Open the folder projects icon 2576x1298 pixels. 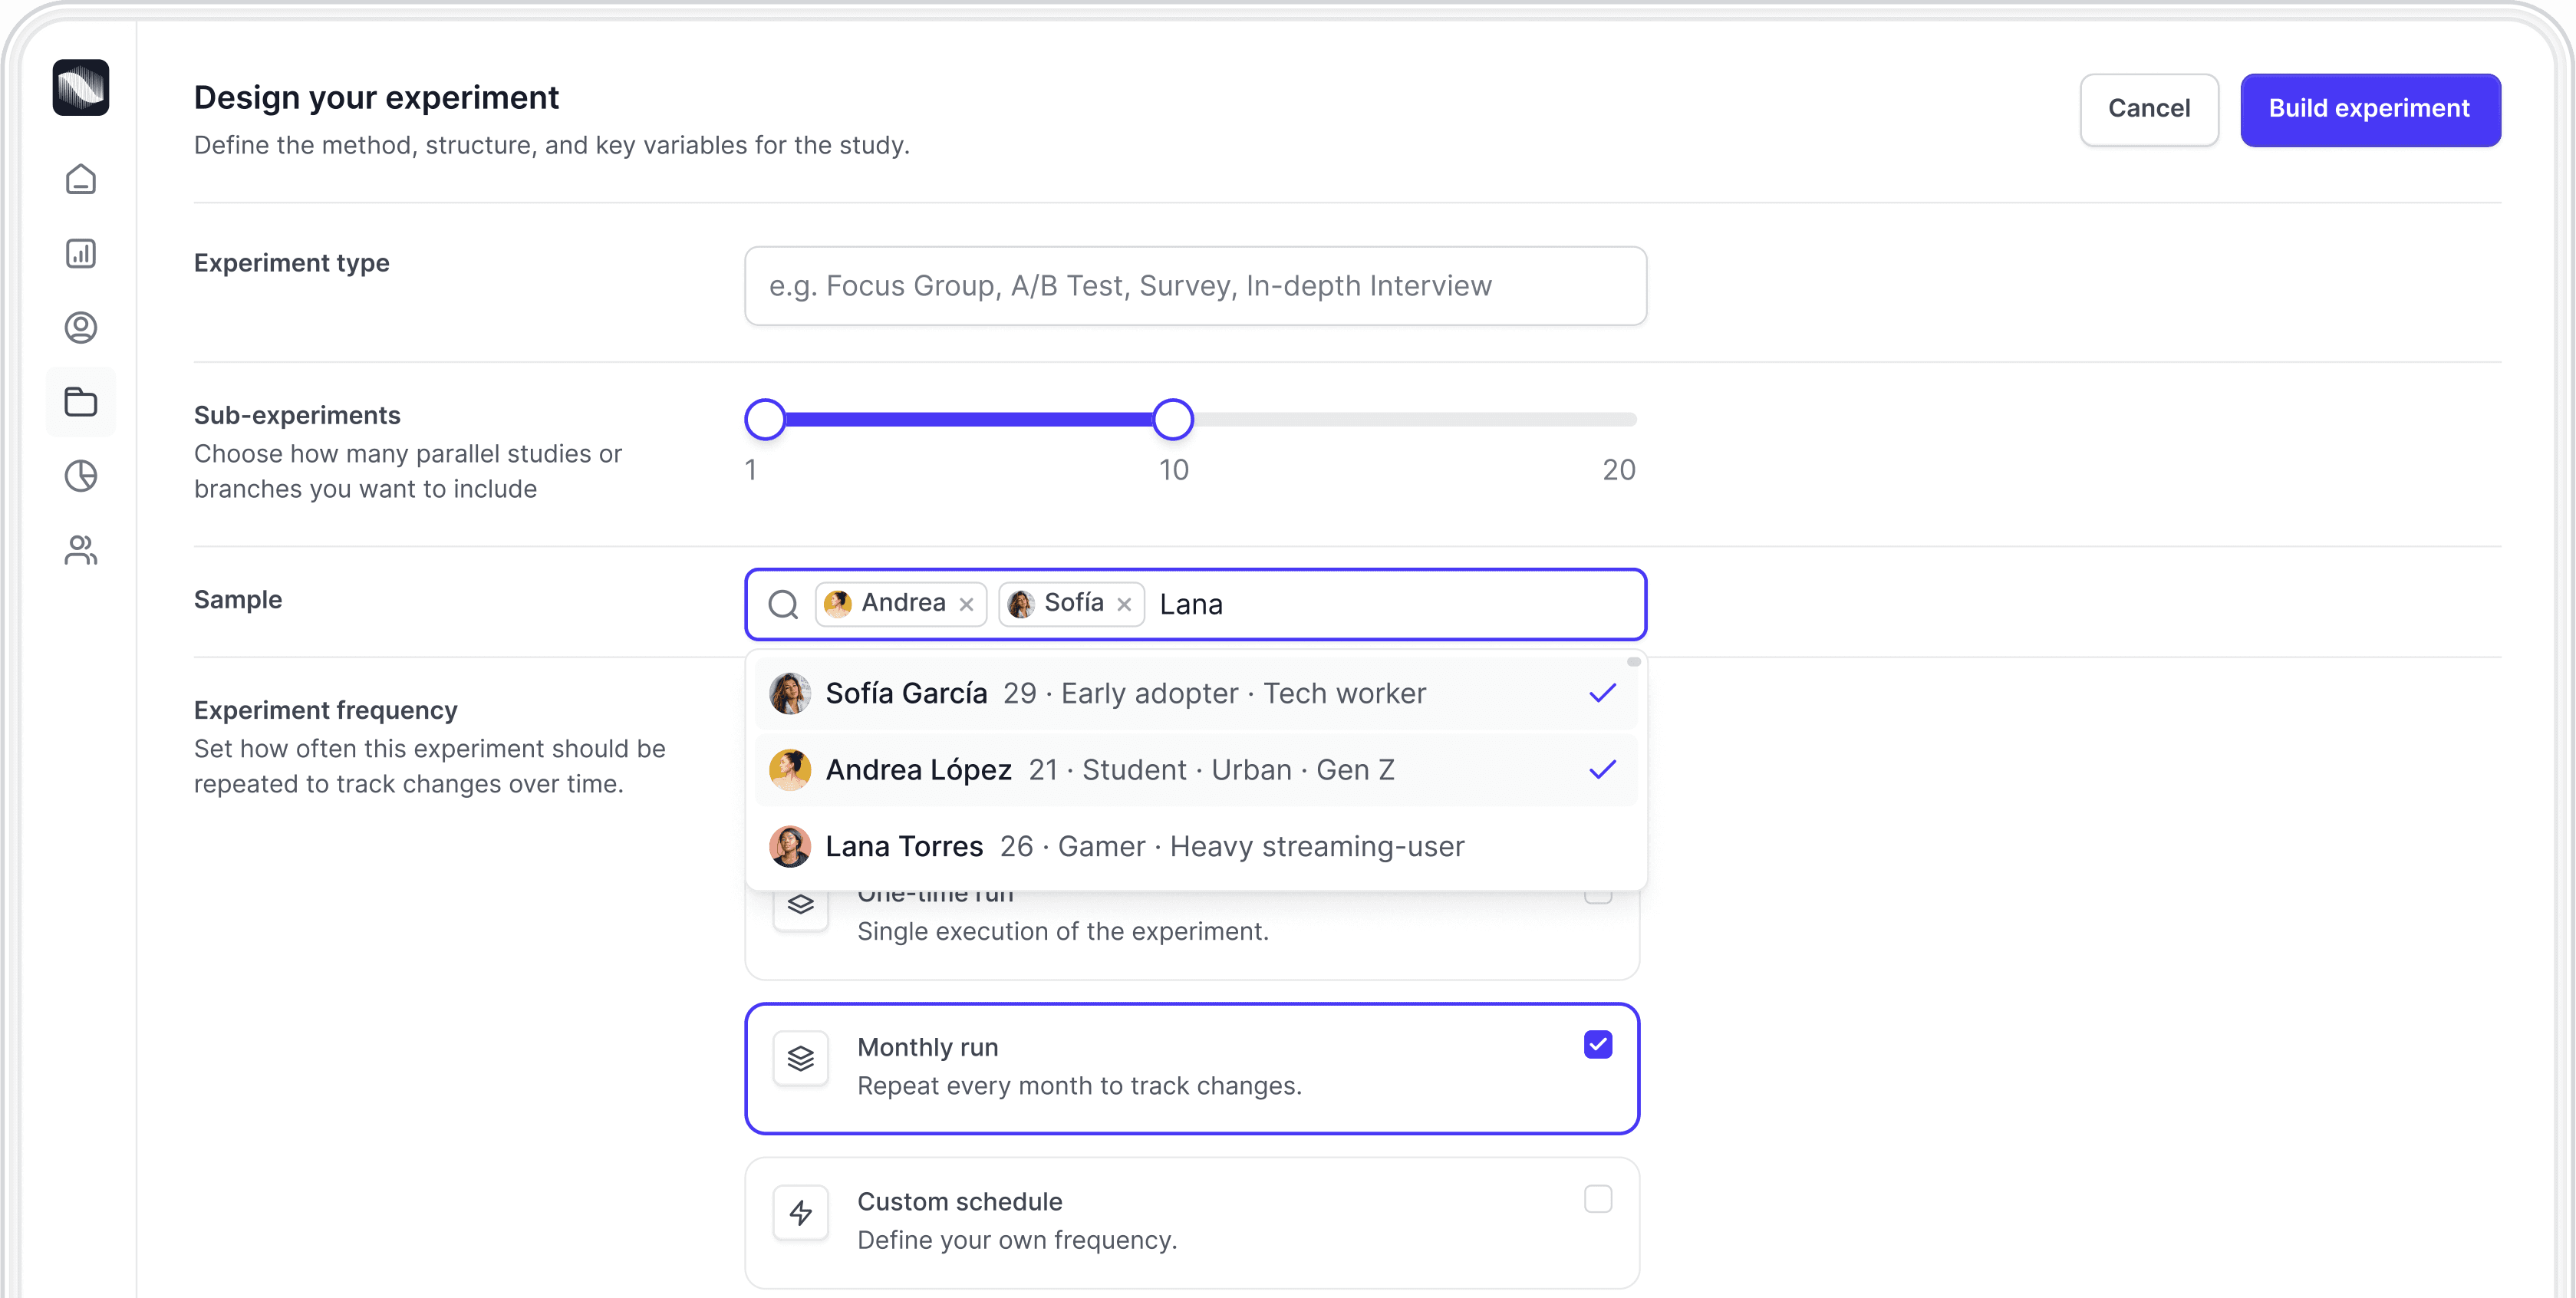pos(81,402)
